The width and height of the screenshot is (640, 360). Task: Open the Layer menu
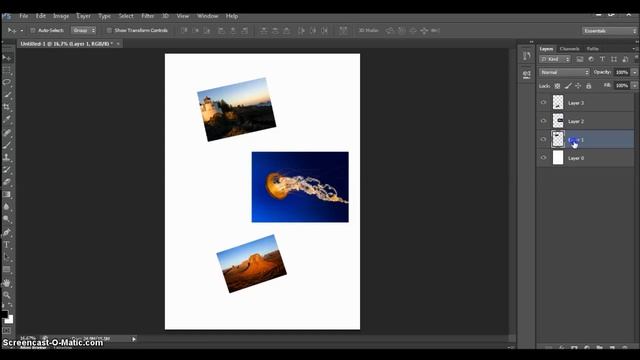83,16
